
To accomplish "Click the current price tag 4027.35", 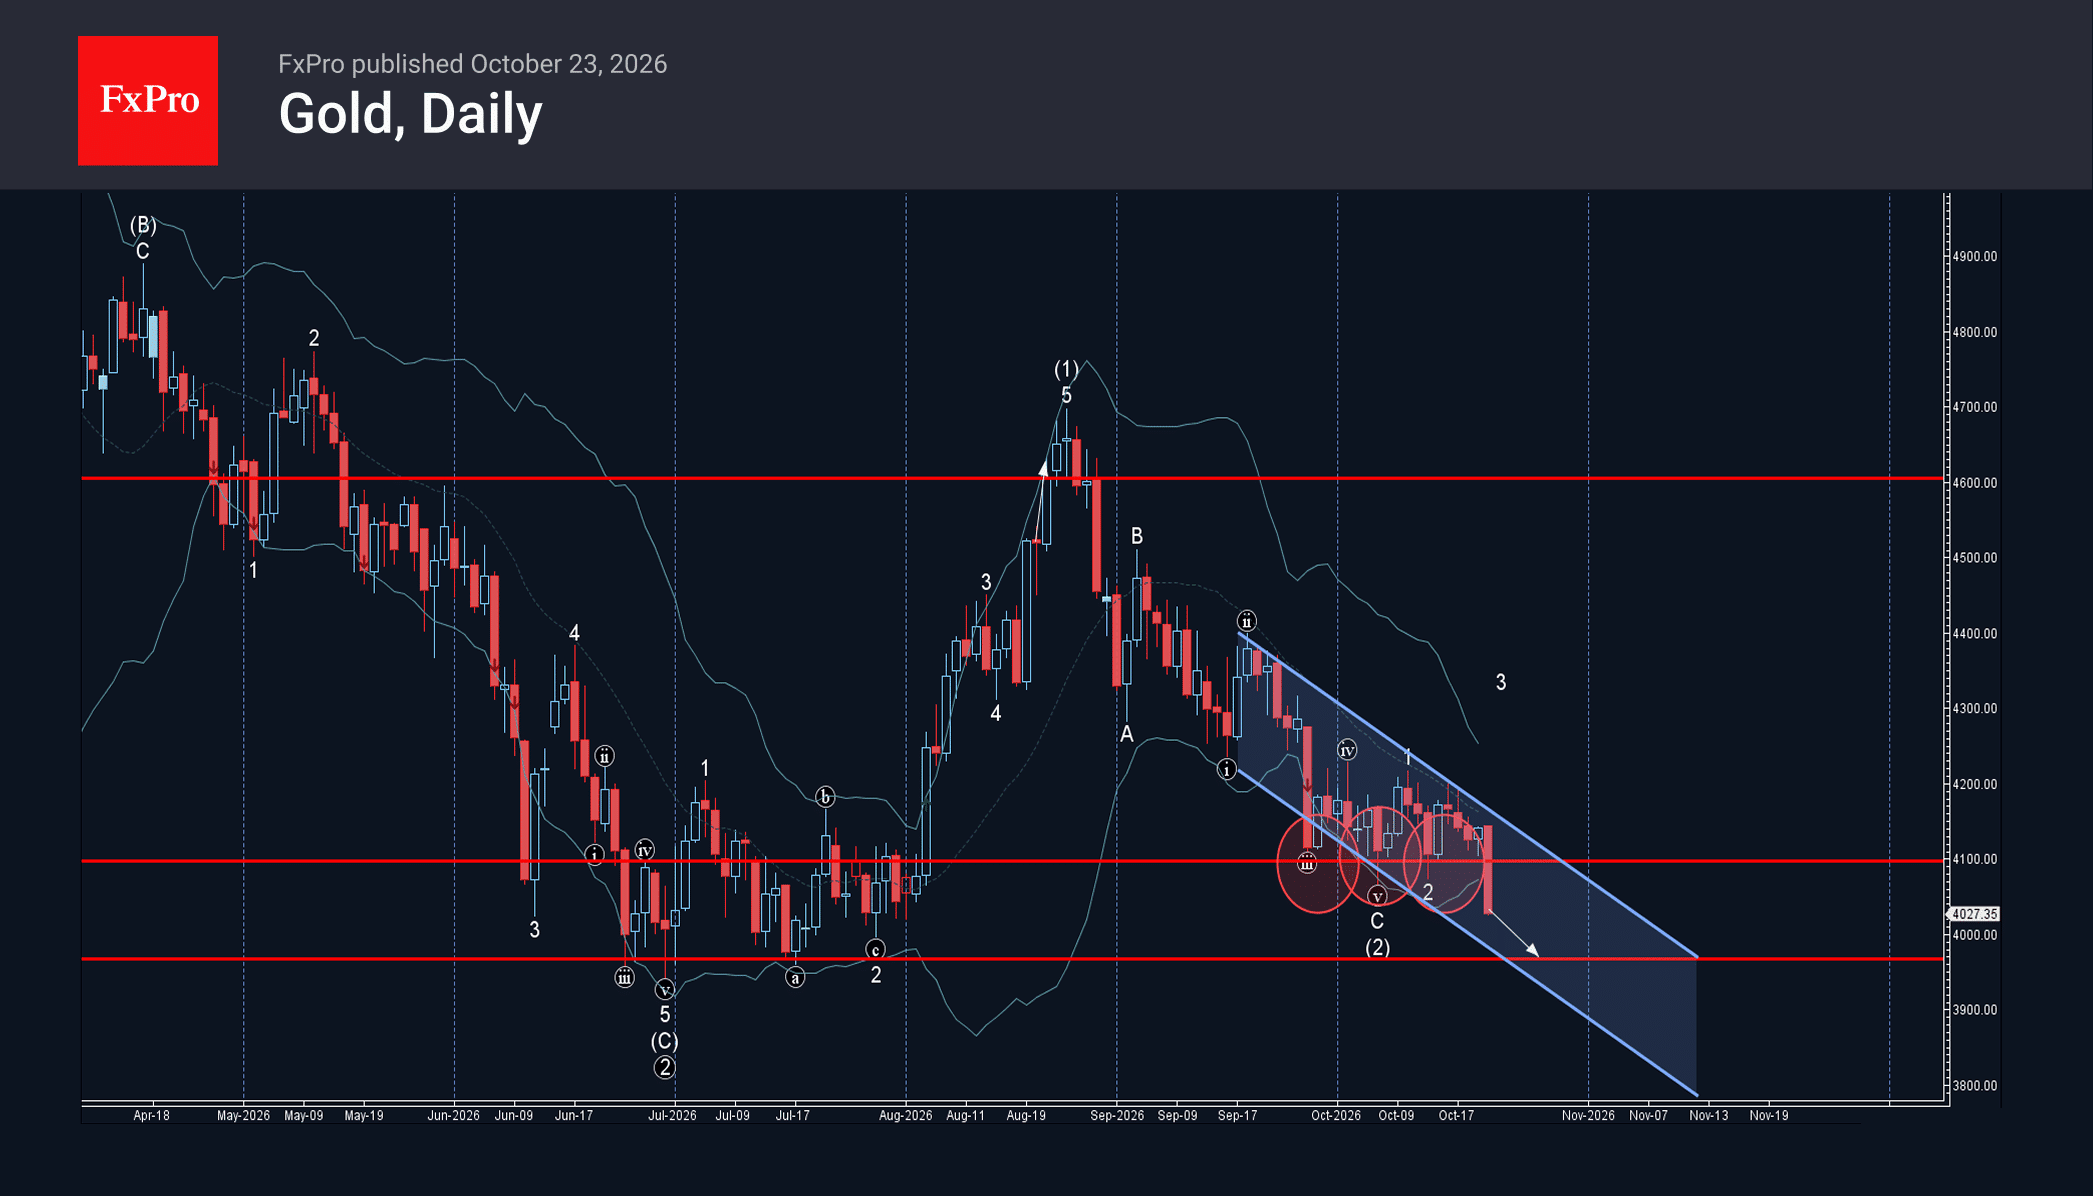I will click(x=1974, y=914).
